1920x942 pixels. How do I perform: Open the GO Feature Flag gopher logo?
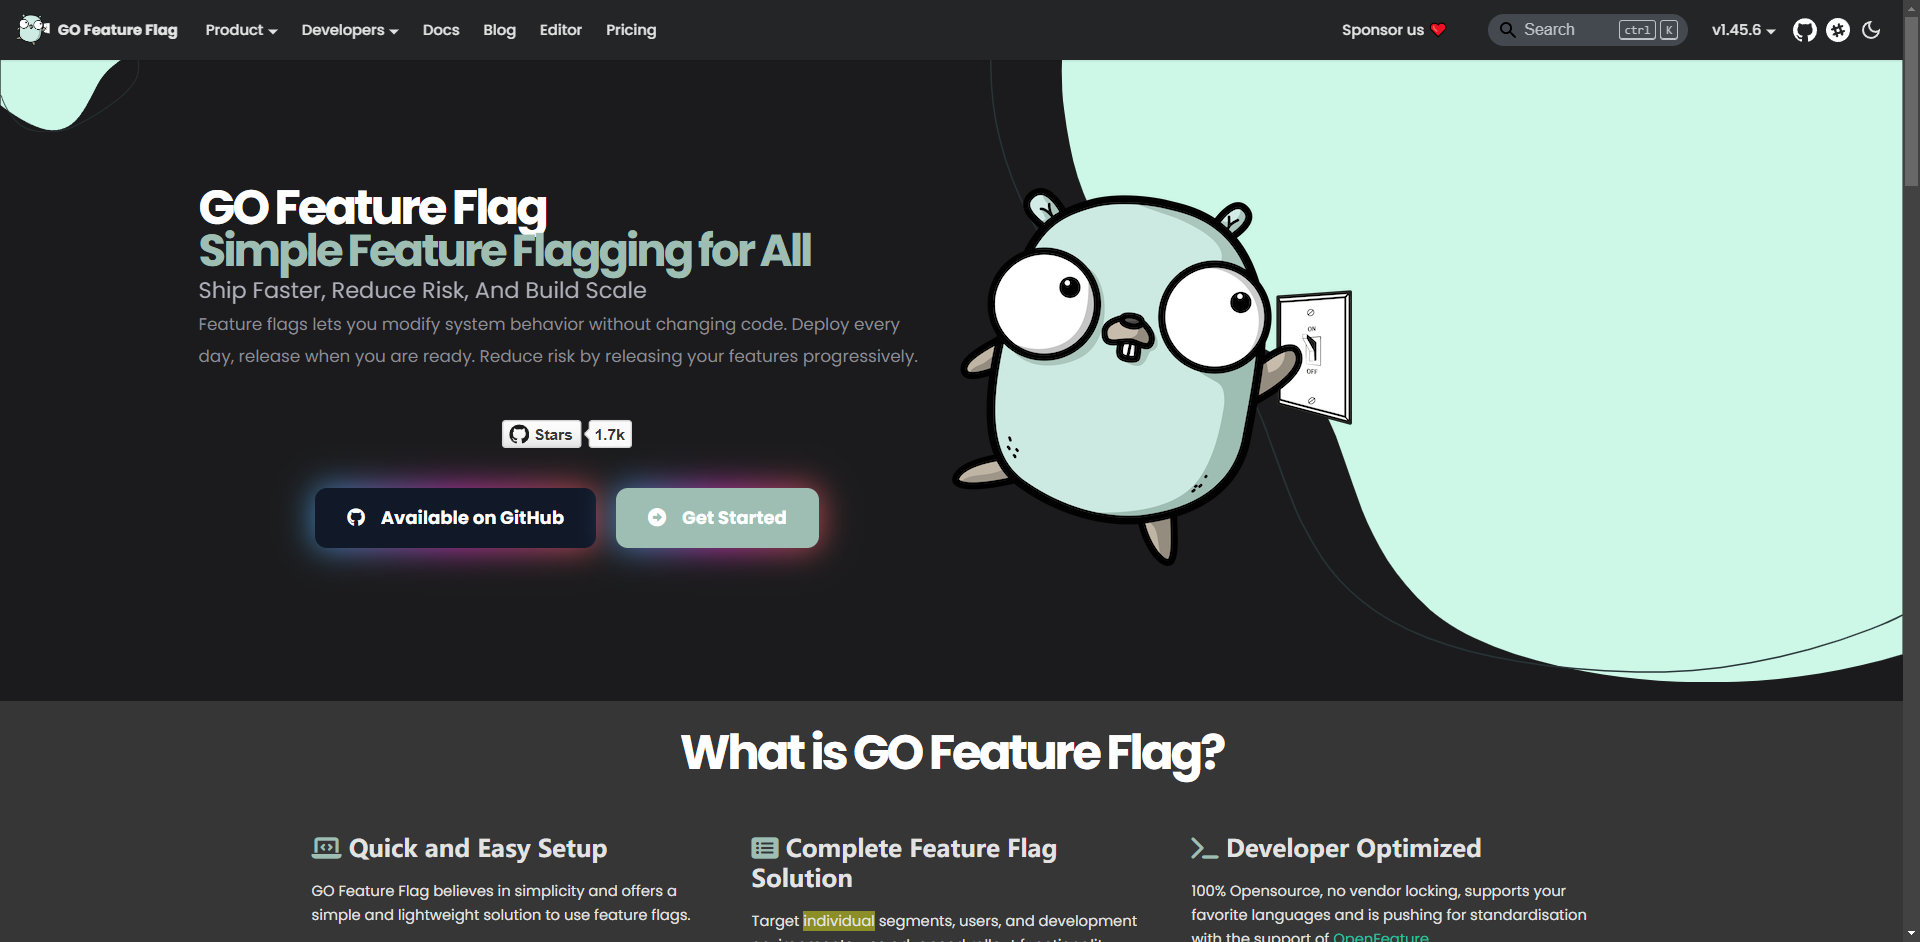(x=31, y=29)
